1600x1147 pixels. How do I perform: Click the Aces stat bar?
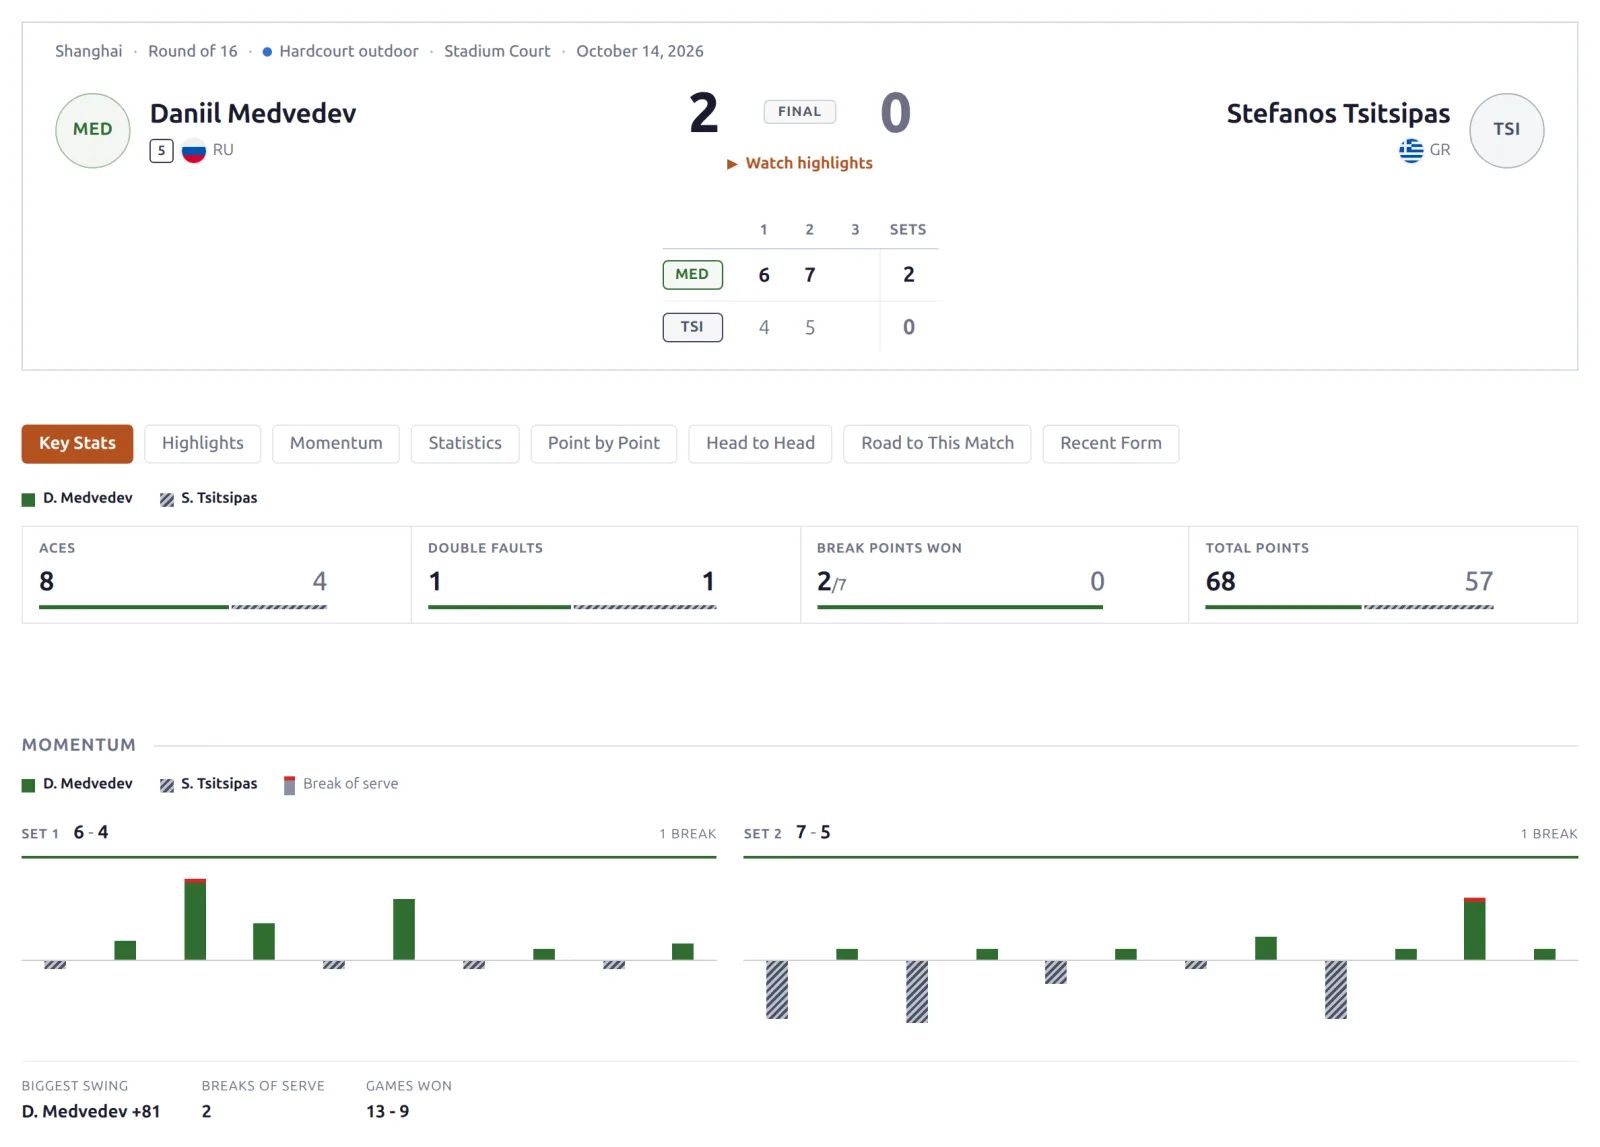pos(183,607)
